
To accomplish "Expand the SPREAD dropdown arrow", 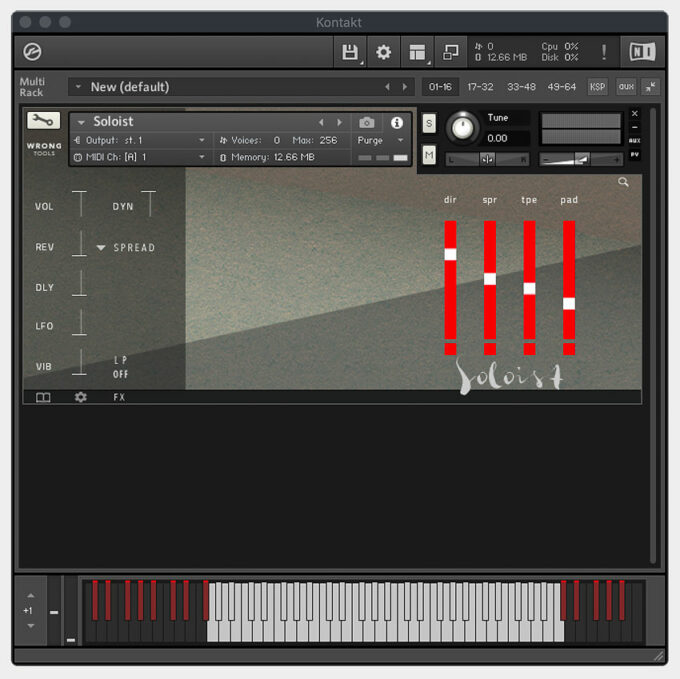I will [101, 247].
